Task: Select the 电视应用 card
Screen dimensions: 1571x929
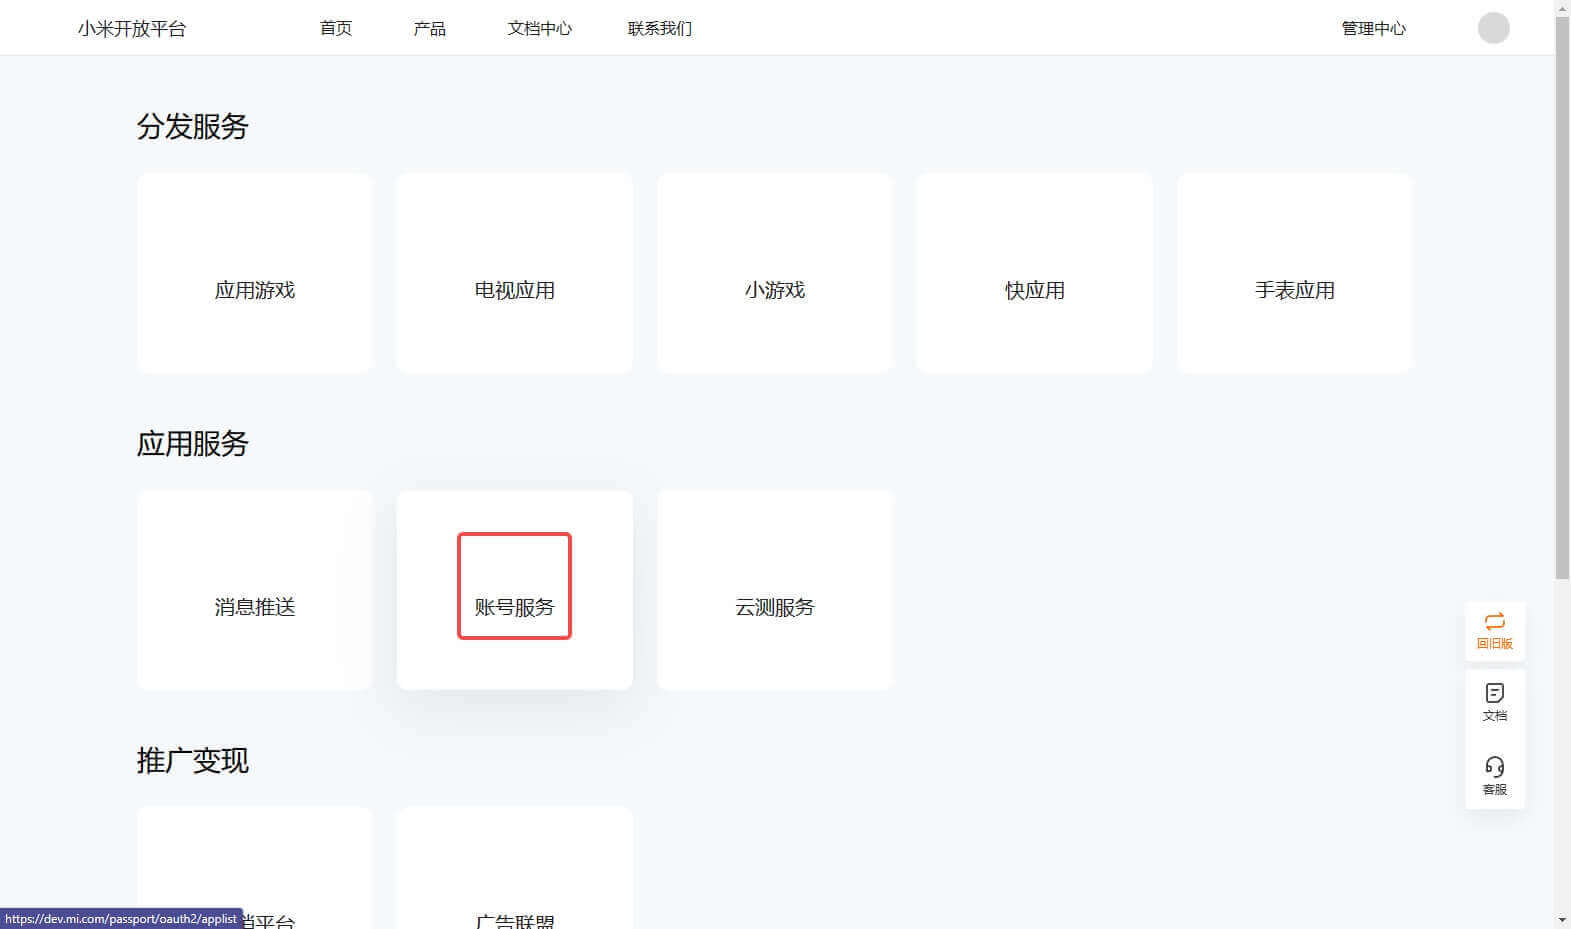Action: pyautogui.click(x=514, y=274)
